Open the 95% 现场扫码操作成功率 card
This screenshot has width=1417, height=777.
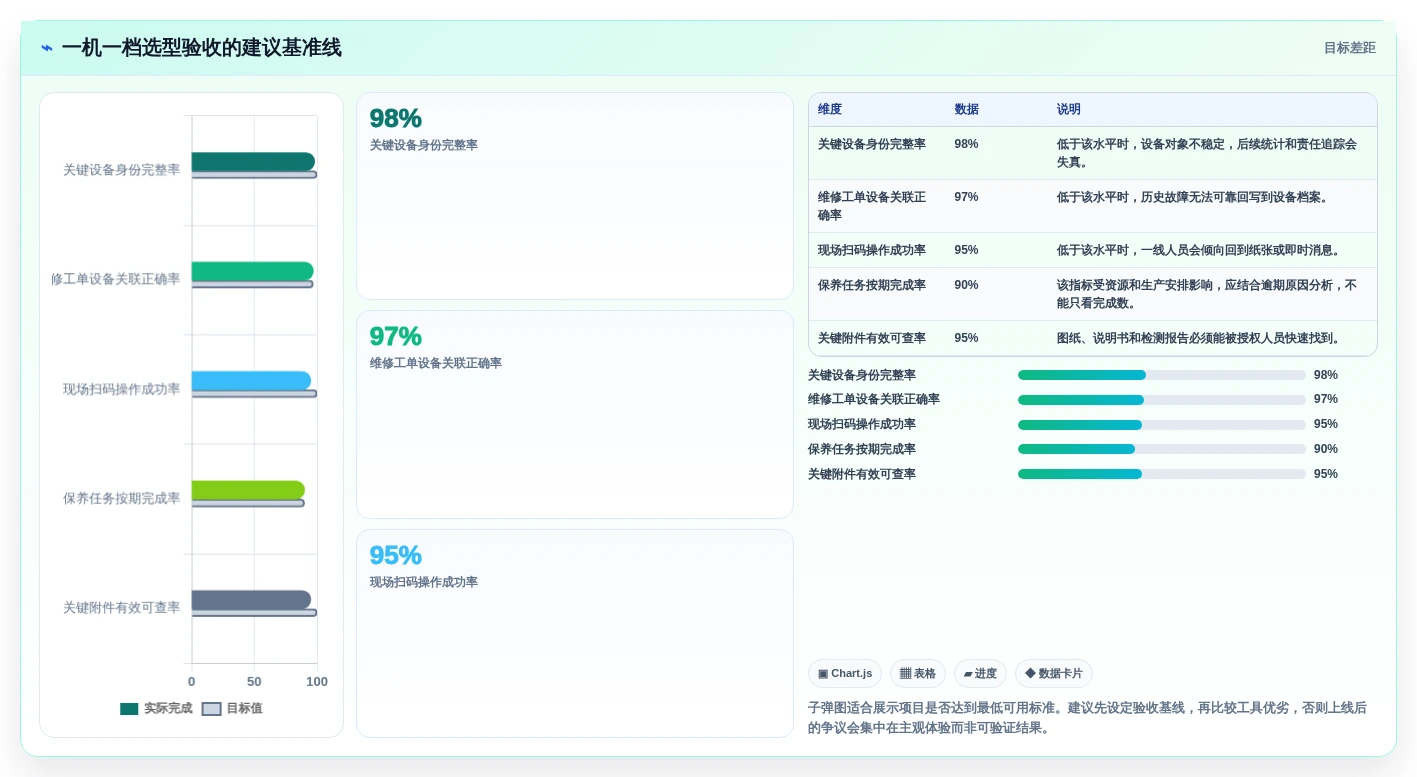pos(575,633)
